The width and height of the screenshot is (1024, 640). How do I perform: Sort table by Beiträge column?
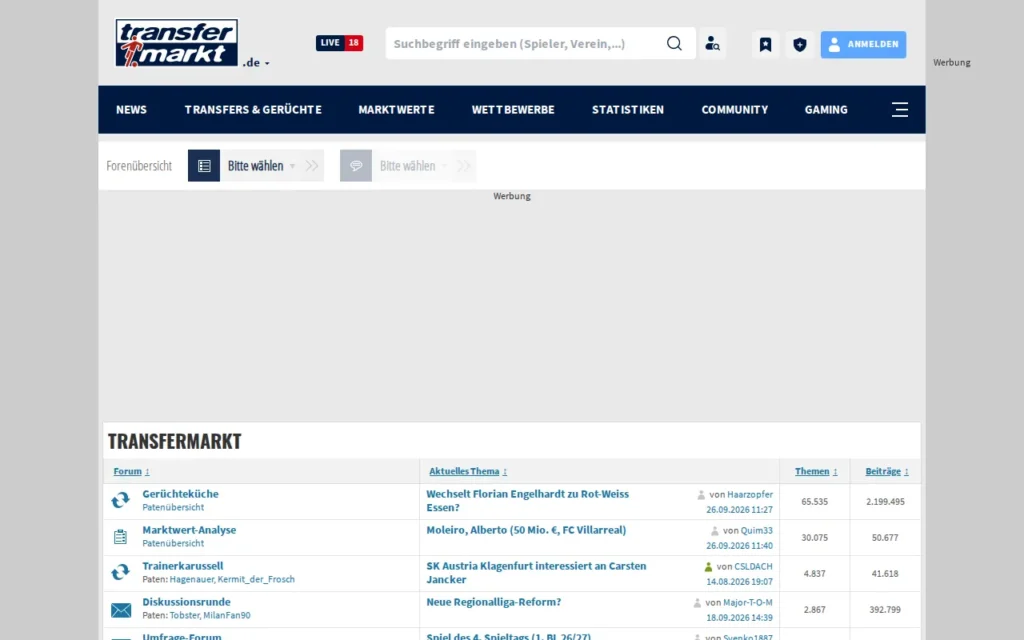[887, 472]
